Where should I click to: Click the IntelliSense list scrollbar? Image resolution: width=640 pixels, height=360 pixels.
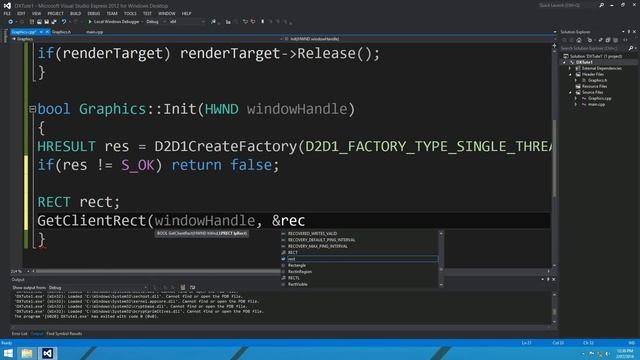441,259
